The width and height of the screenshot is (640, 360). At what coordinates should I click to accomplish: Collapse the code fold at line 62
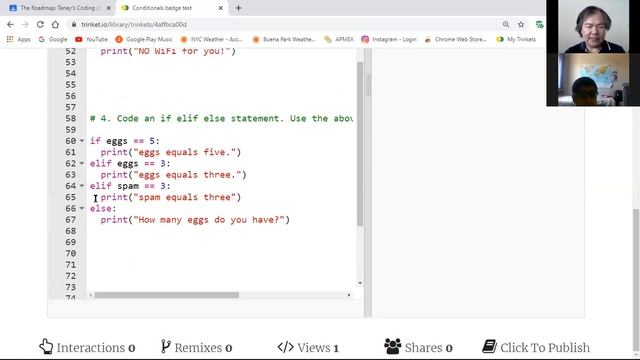point(82,163)
